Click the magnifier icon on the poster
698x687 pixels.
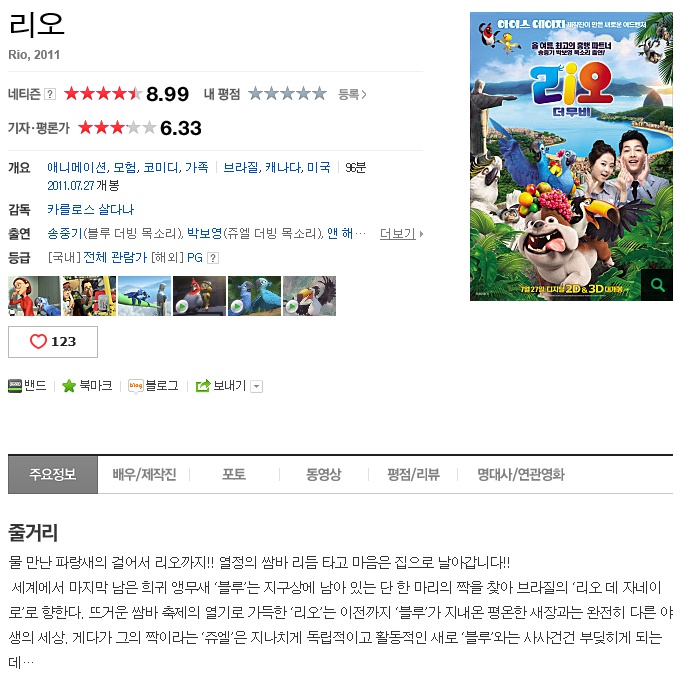click(x=657, y=285)
